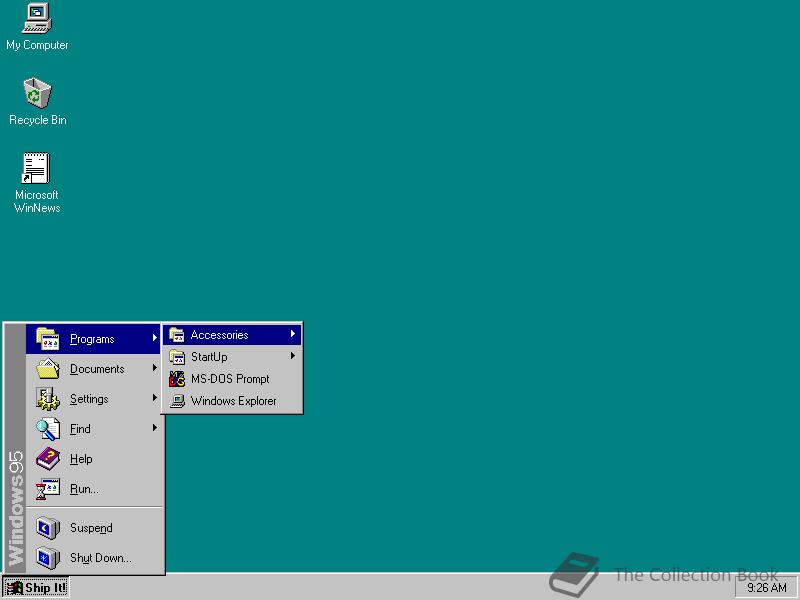Choose Shut Down... label in the Start menu
Viewport: 800px width, 600px height.
101,558
